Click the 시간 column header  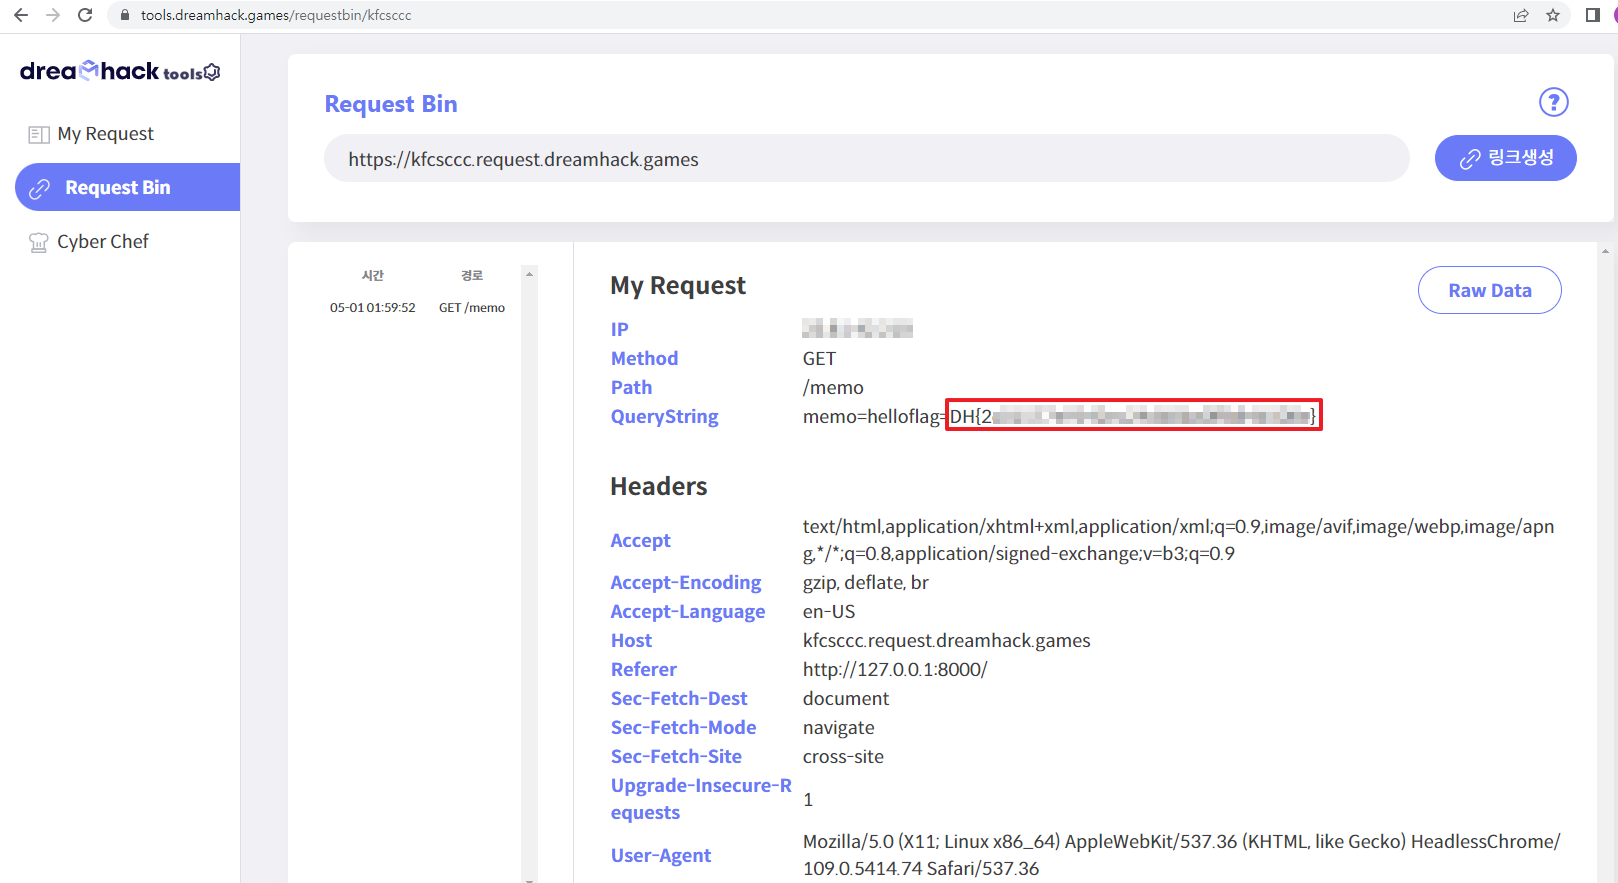372,275
